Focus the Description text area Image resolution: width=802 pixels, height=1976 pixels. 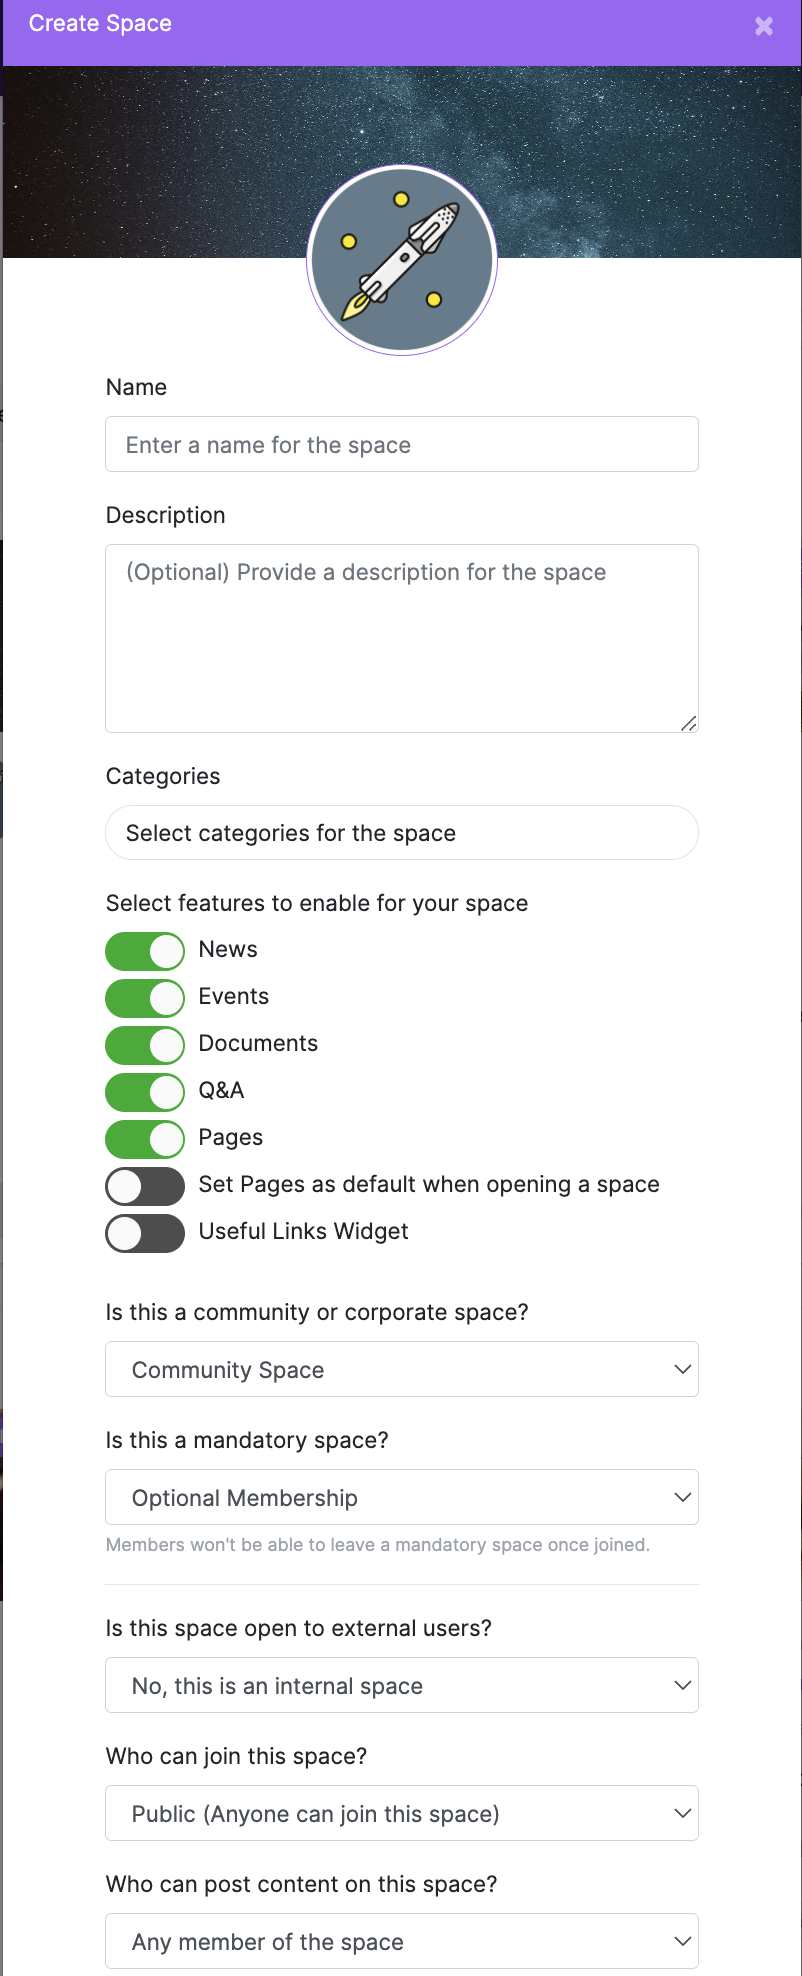(x=401, y=638)
